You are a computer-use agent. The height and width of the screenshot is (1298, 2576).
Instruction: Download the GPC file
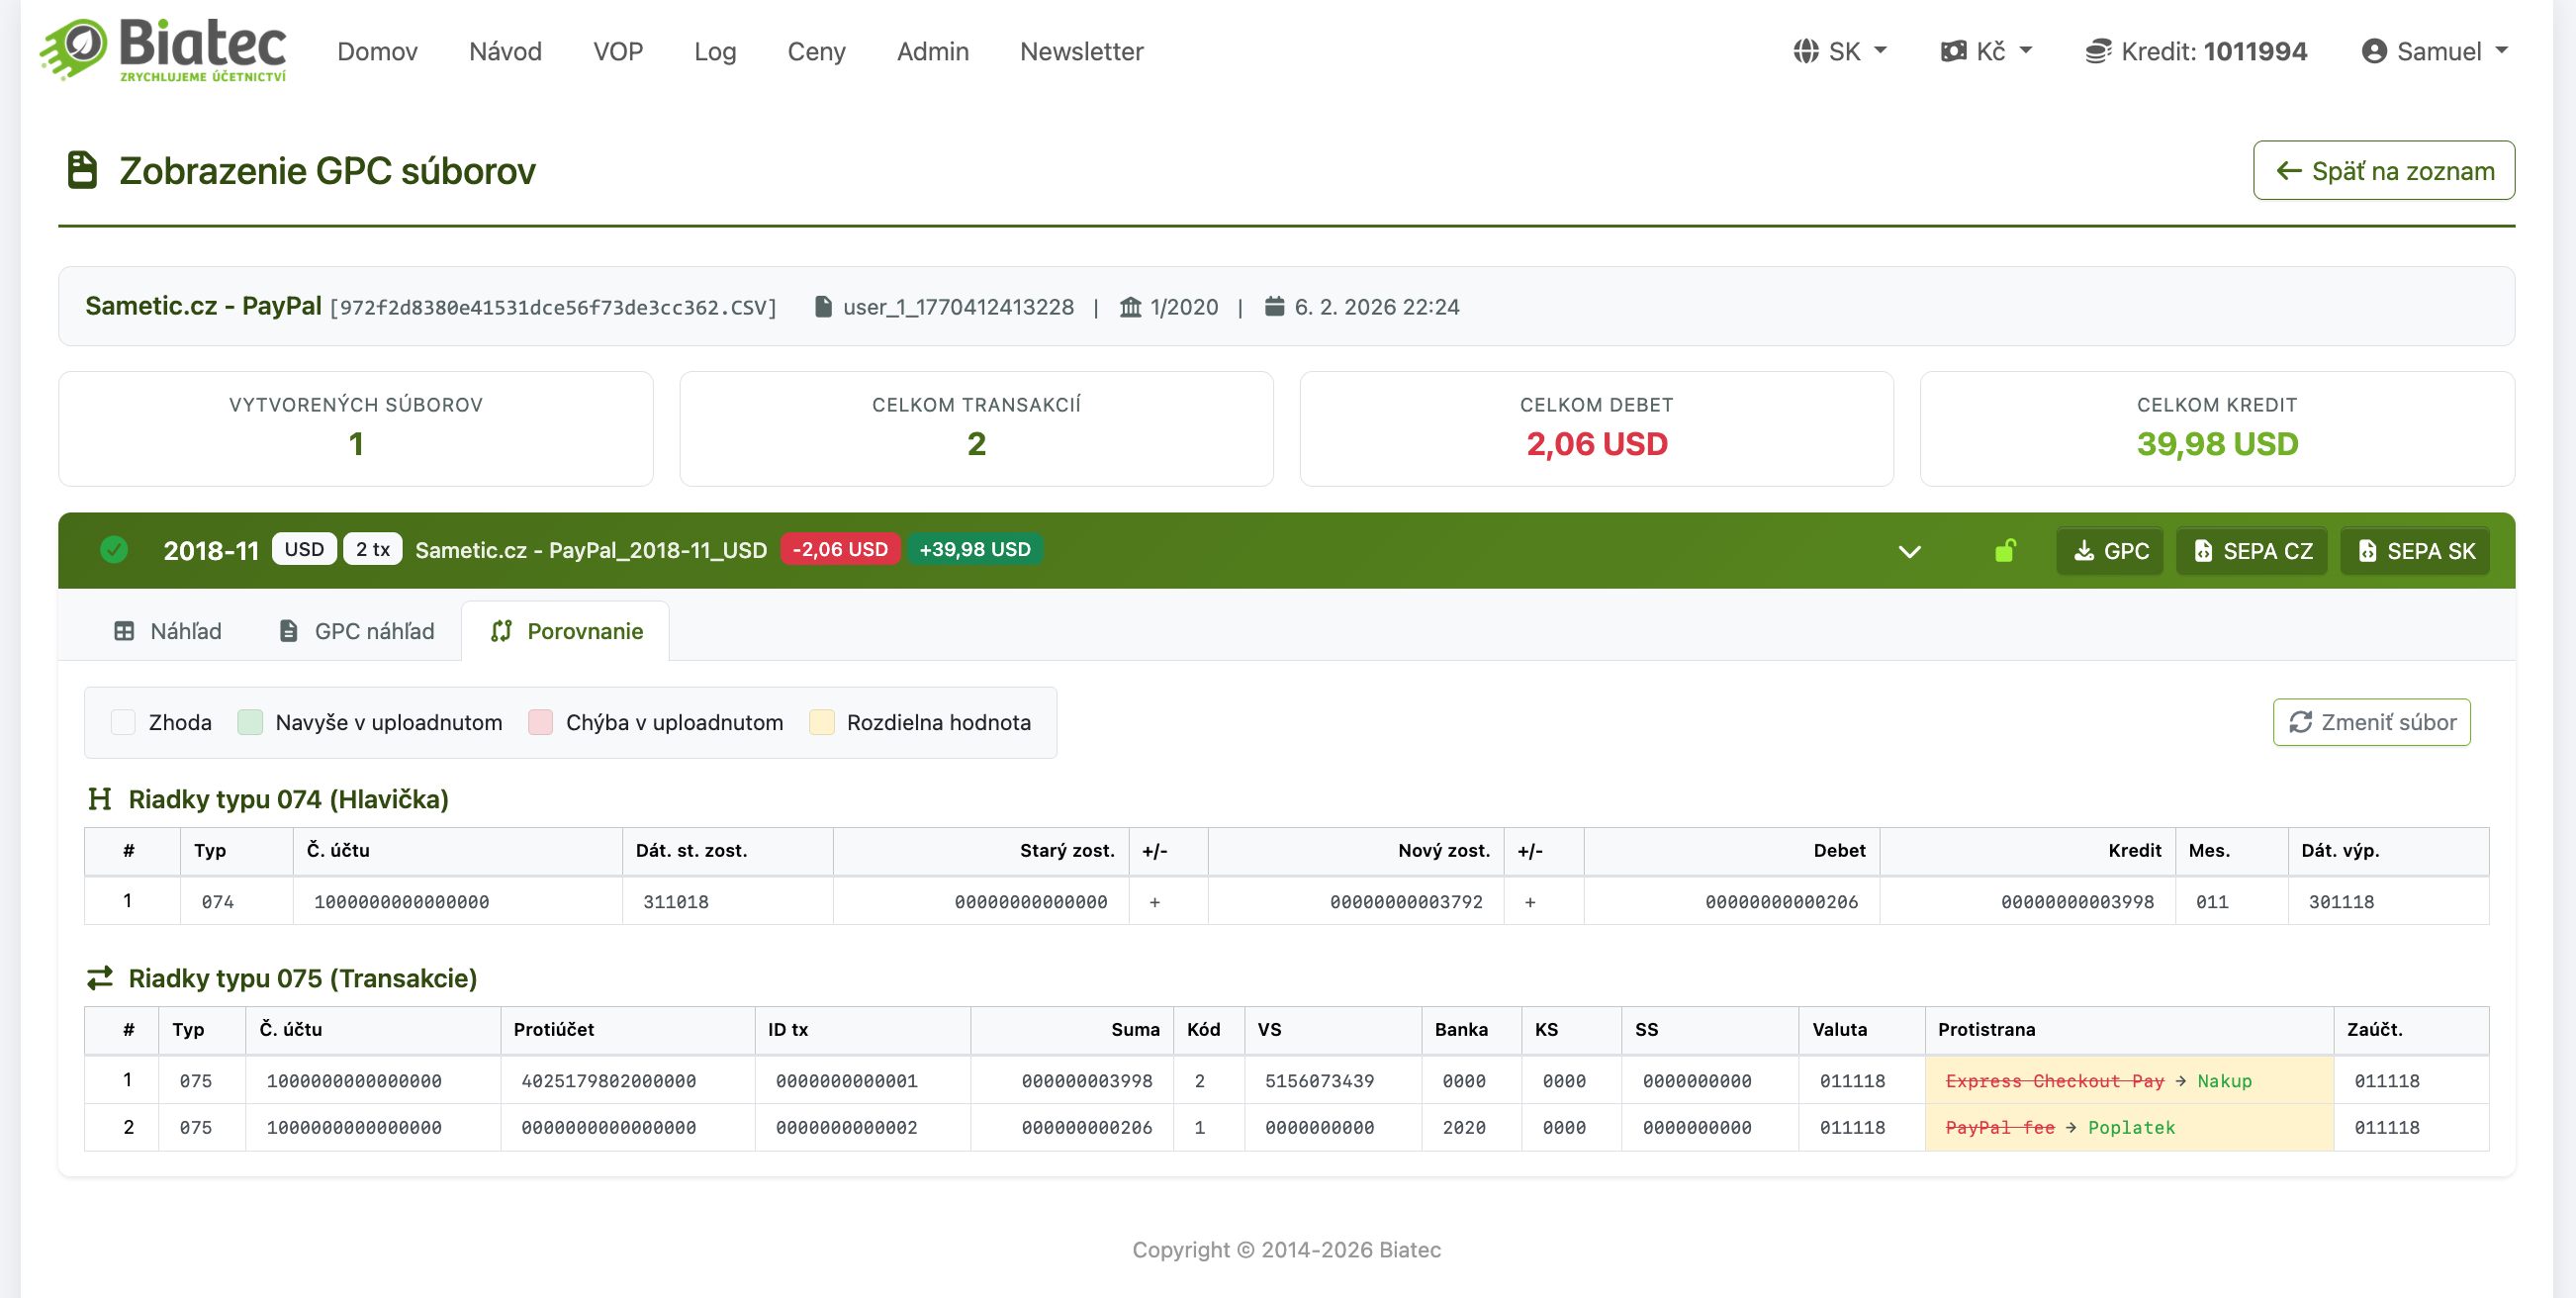click(x=2110, y=551)
